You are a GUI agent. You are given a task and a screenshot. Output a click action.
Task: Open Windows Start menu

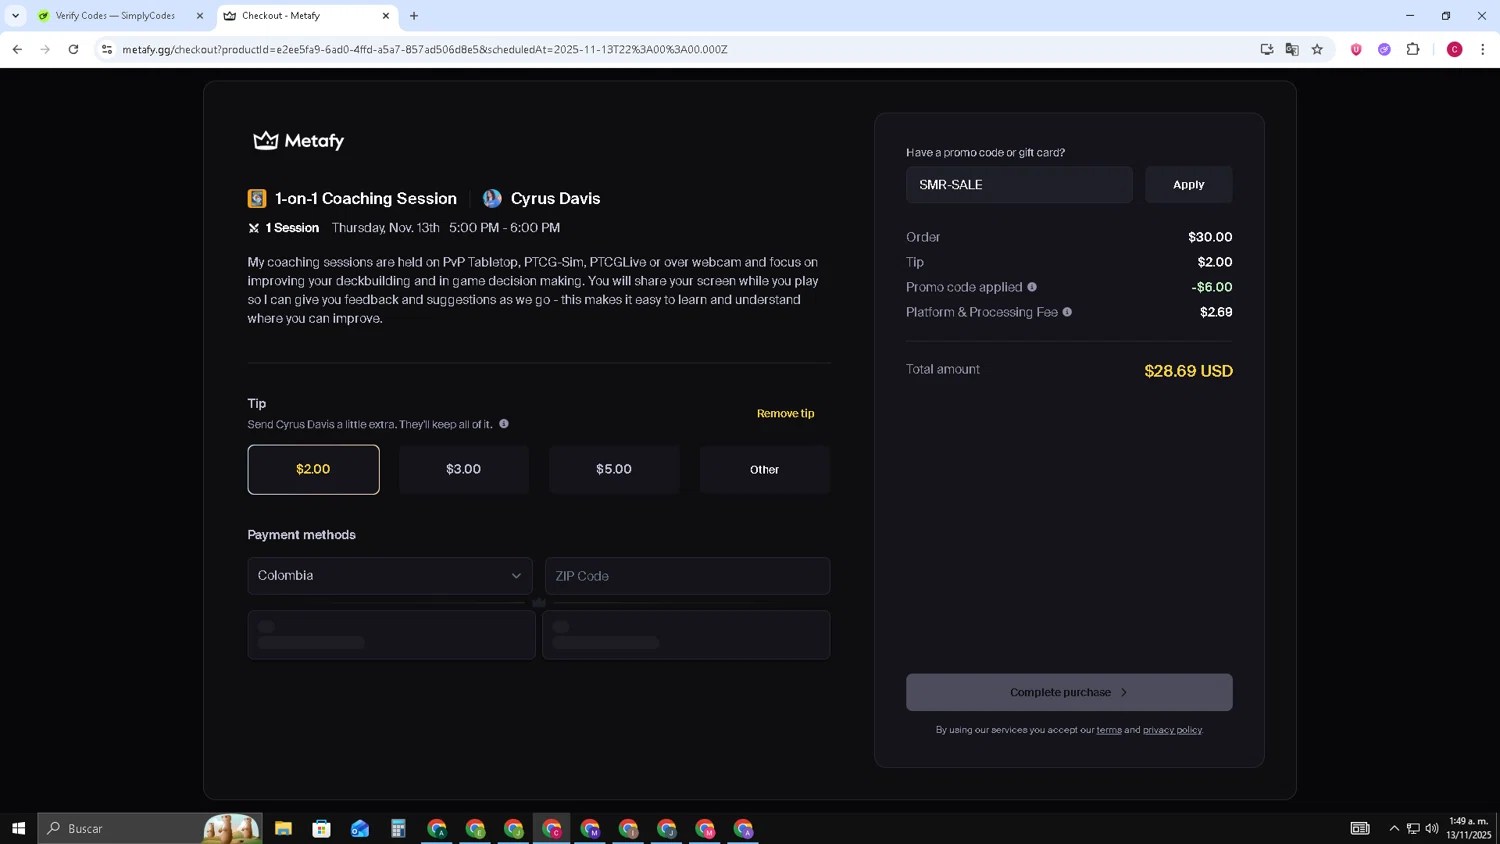(x=18, y=828)
